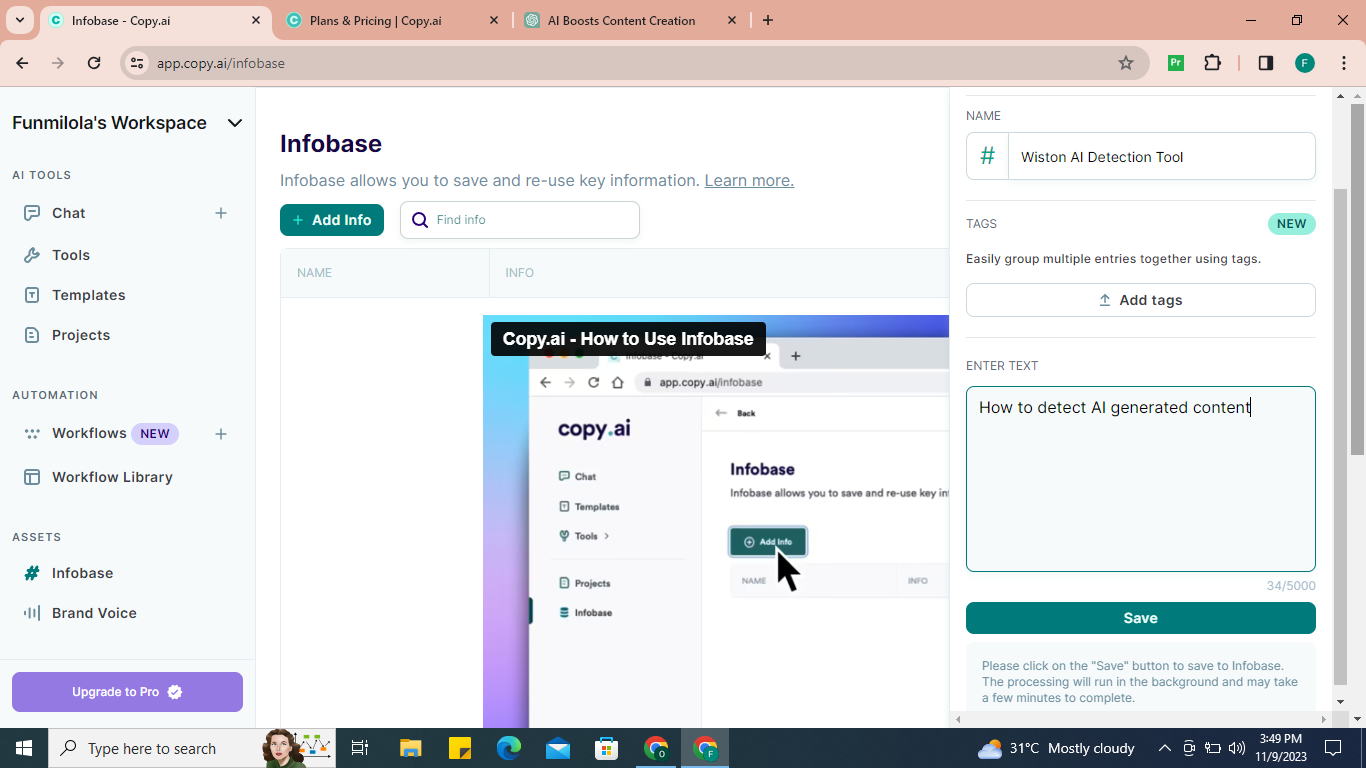Click the Wiston AI Detection Tool name field
The height and width of the screenshot is (768, 1366).
[x=1161, y=157]
